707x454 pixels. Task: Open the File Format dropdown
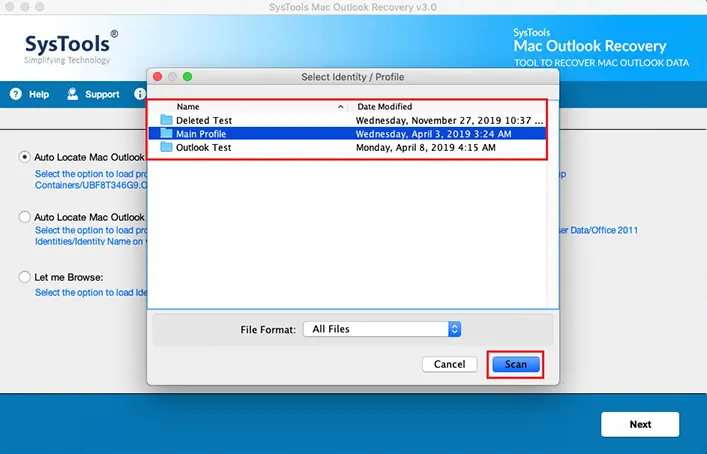pos(382,329)
